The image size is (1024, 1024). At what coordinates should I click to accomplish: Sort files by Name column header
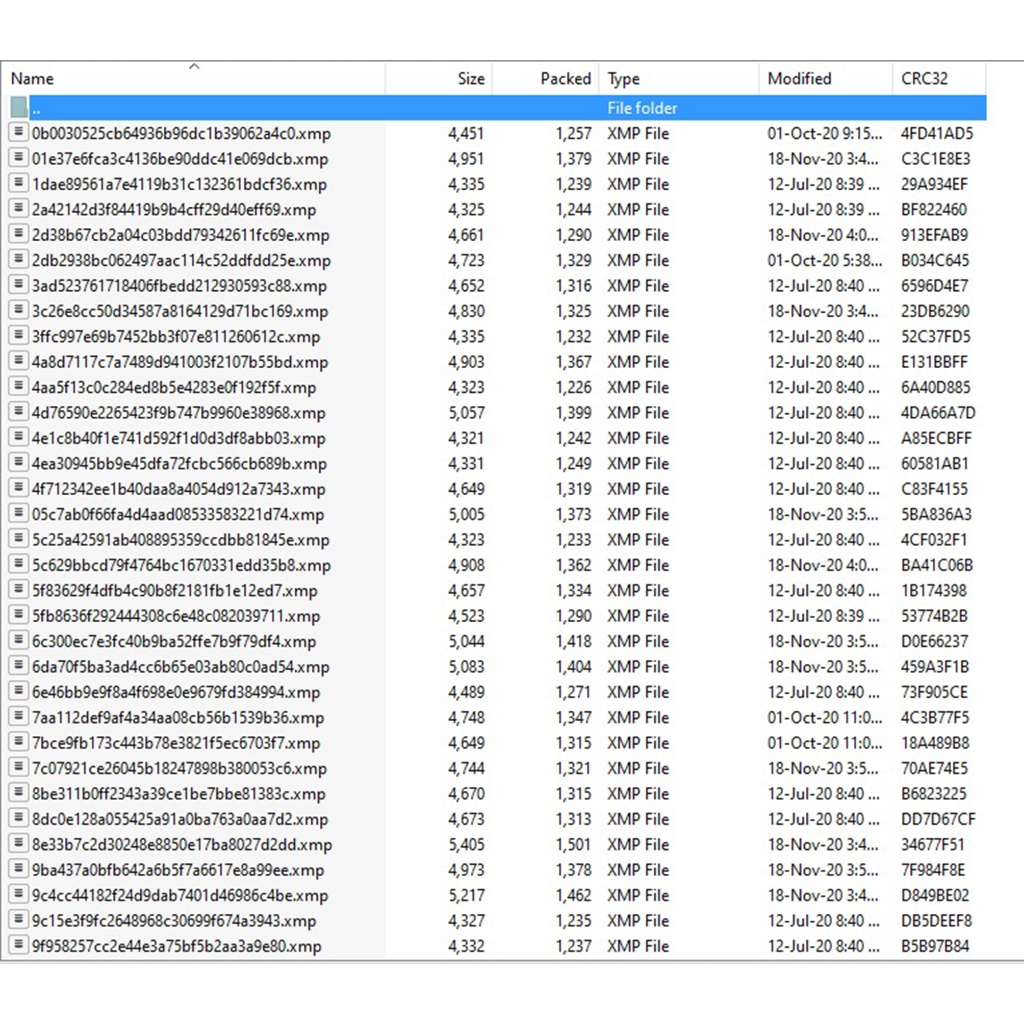point(32,79)
